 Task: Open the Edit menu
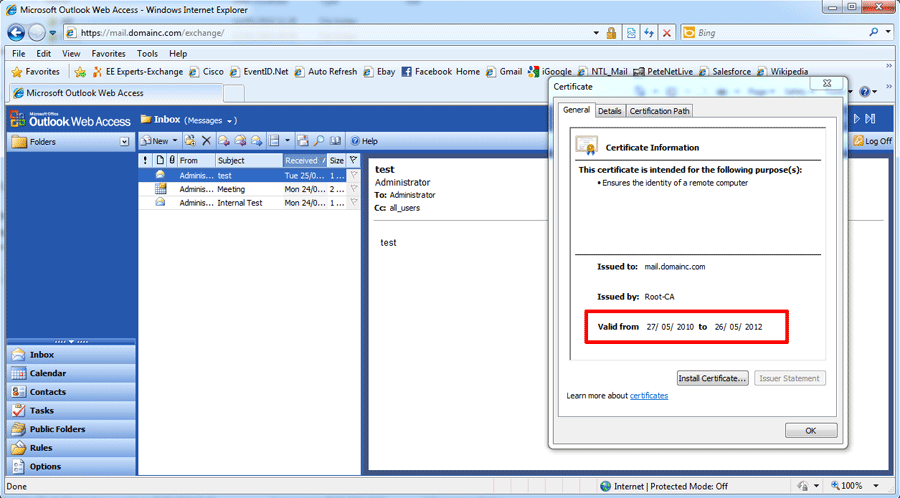(x=44, y=53)
